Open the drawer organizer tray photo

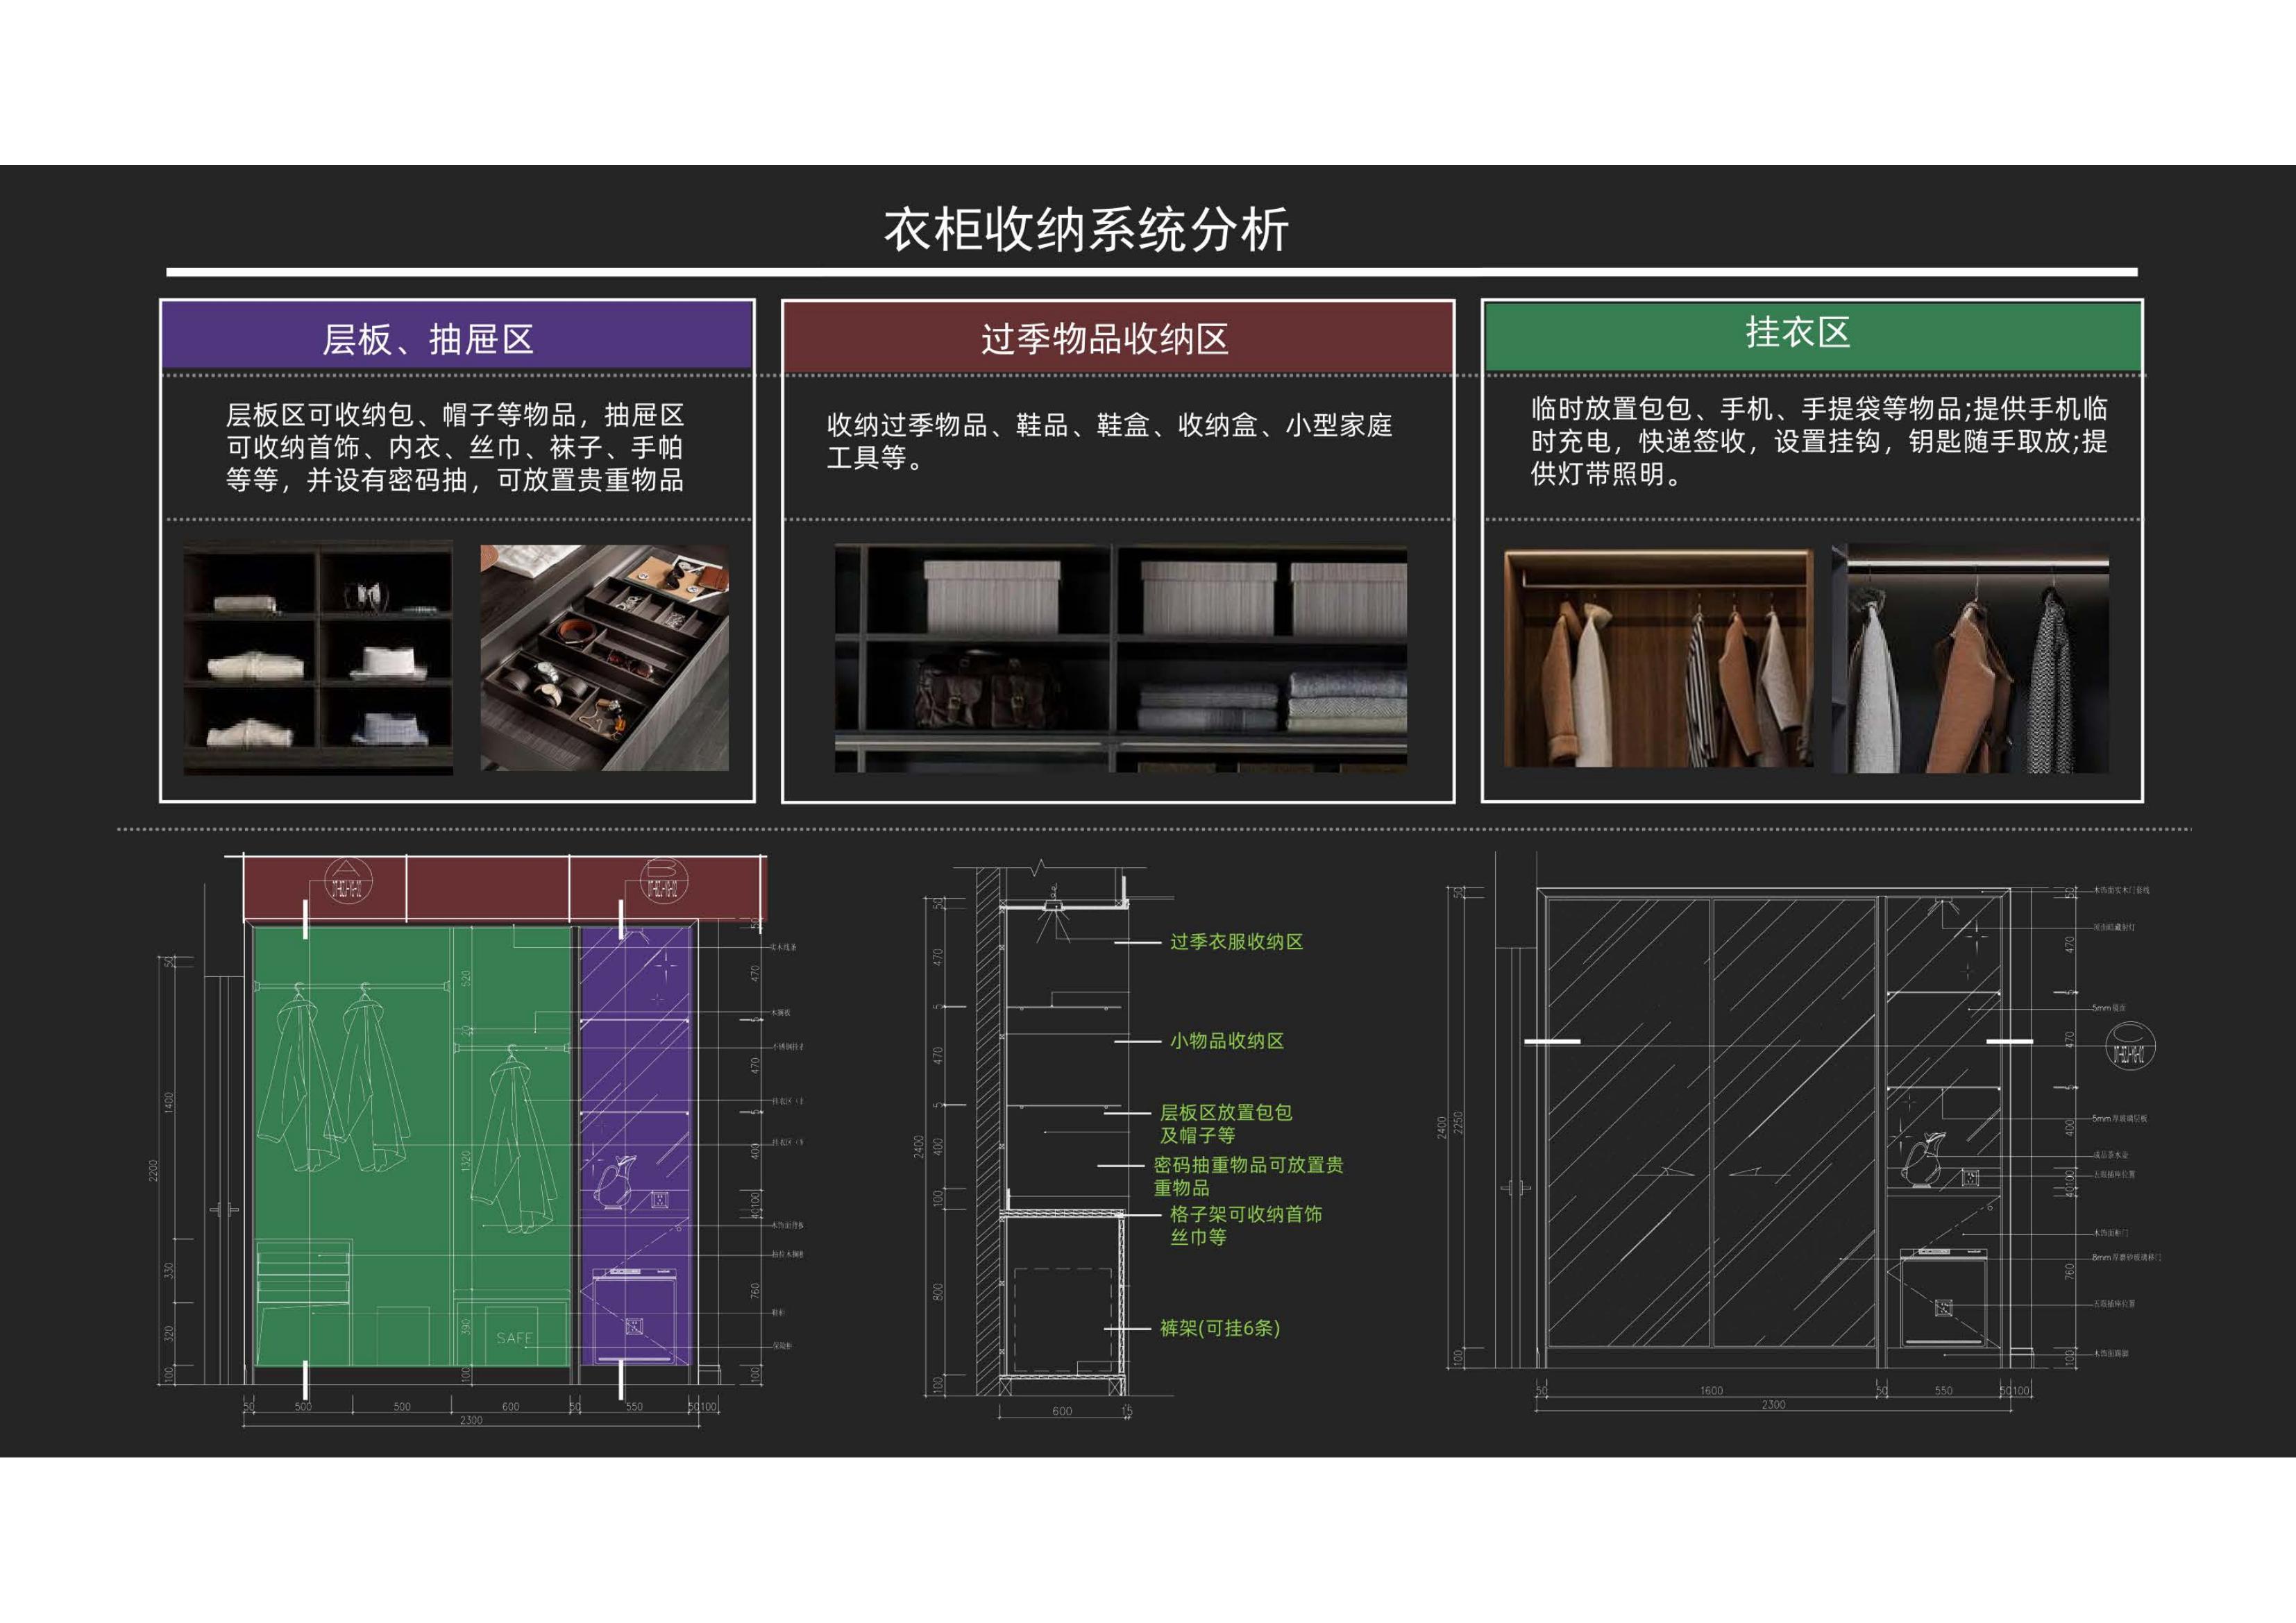pyautogui.click(x=604, y=657)
